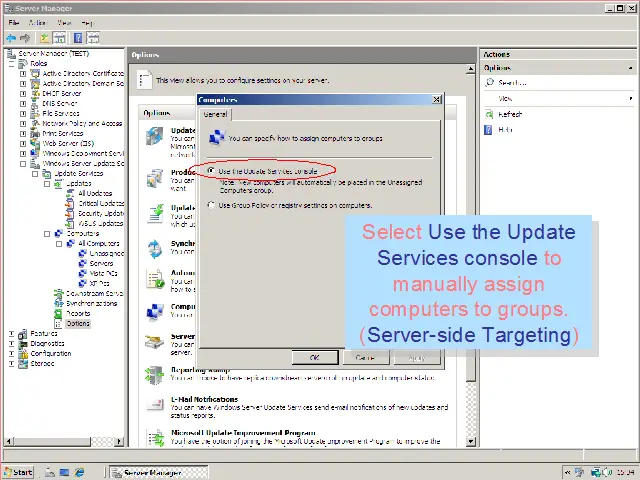Click the Reporting Rollup icon
Screen dimensions: 640x480
click(x=155, y=375)
